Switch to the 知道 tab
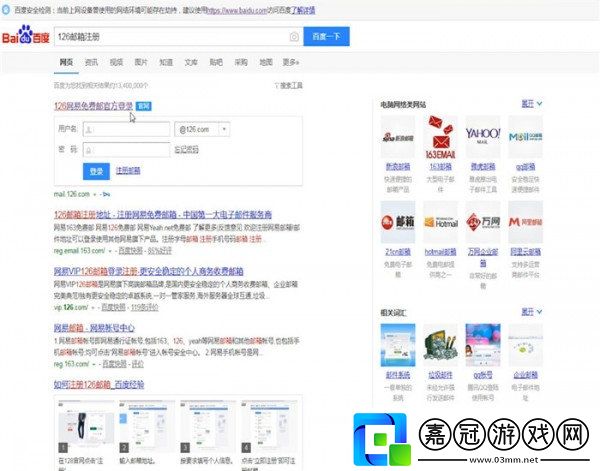This screenshot has height=471, width=600. click(166, 62)
